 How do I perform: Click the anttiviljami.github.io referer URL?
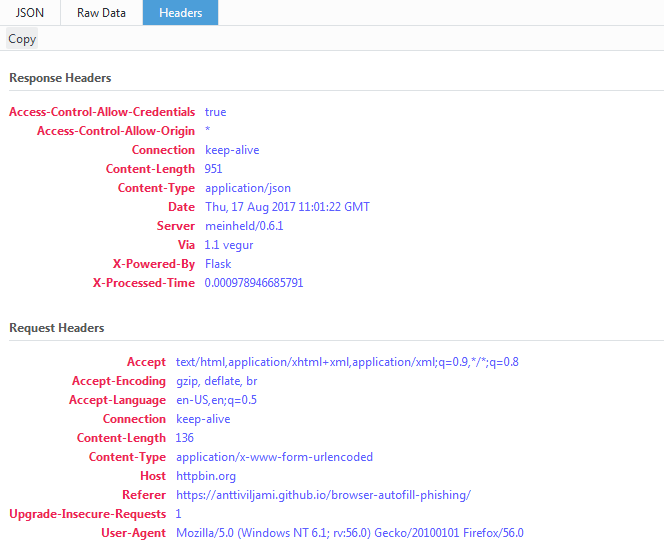pos(324,495)
